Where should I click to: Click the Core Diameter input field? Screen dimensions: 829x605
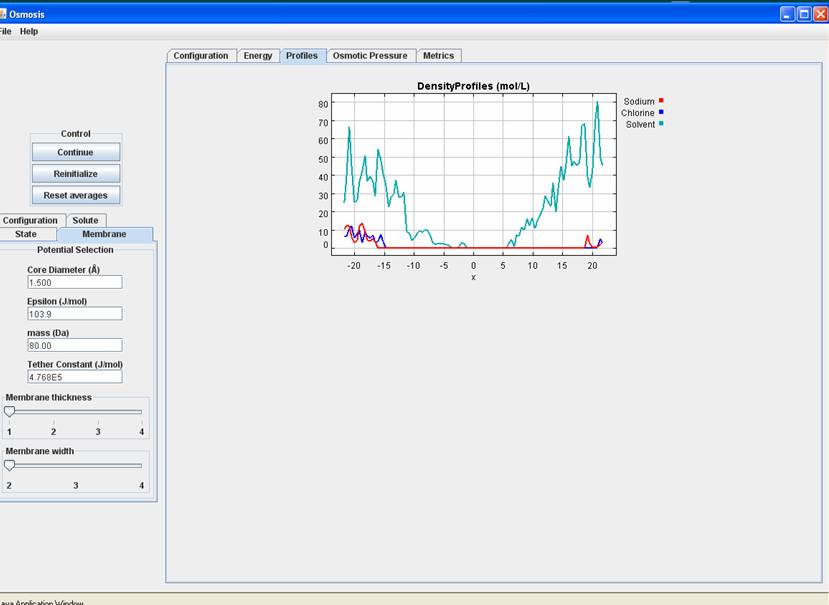tap(74, 282)
